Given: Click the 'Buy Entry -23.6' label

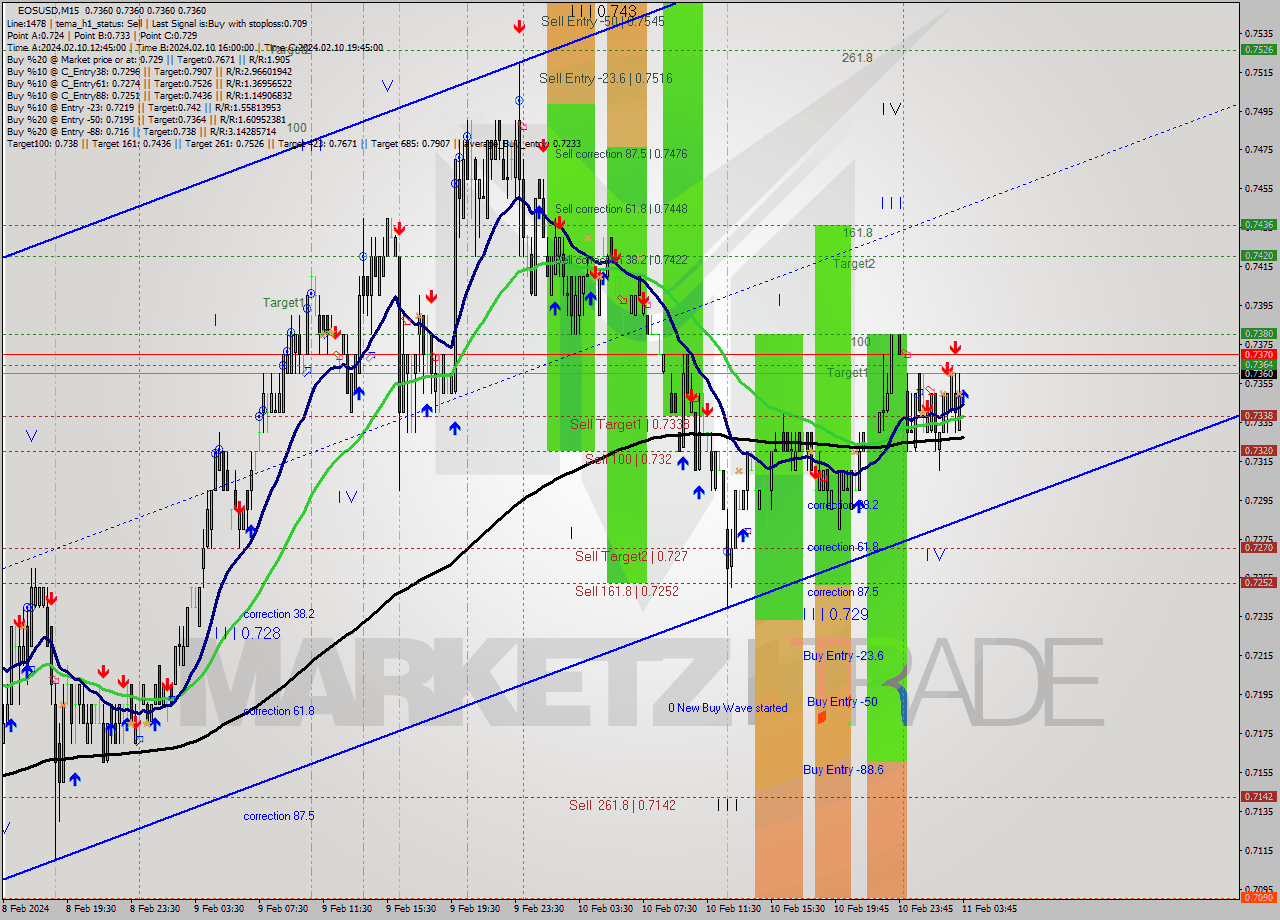Looking at the screenshot, I should coord(843,656).
